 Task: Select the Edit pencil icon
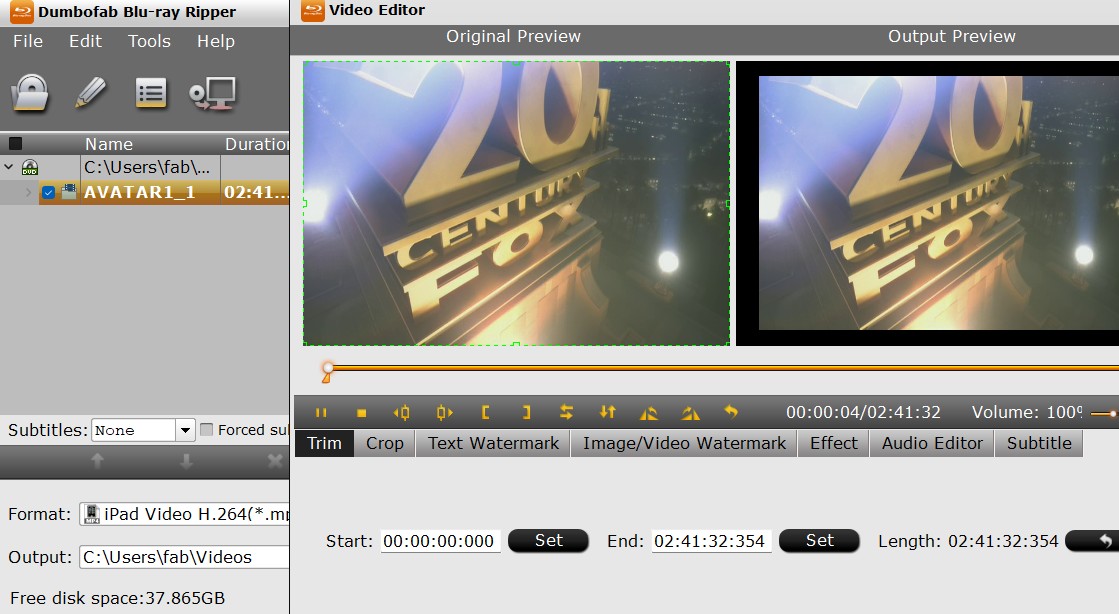point(90,93)
